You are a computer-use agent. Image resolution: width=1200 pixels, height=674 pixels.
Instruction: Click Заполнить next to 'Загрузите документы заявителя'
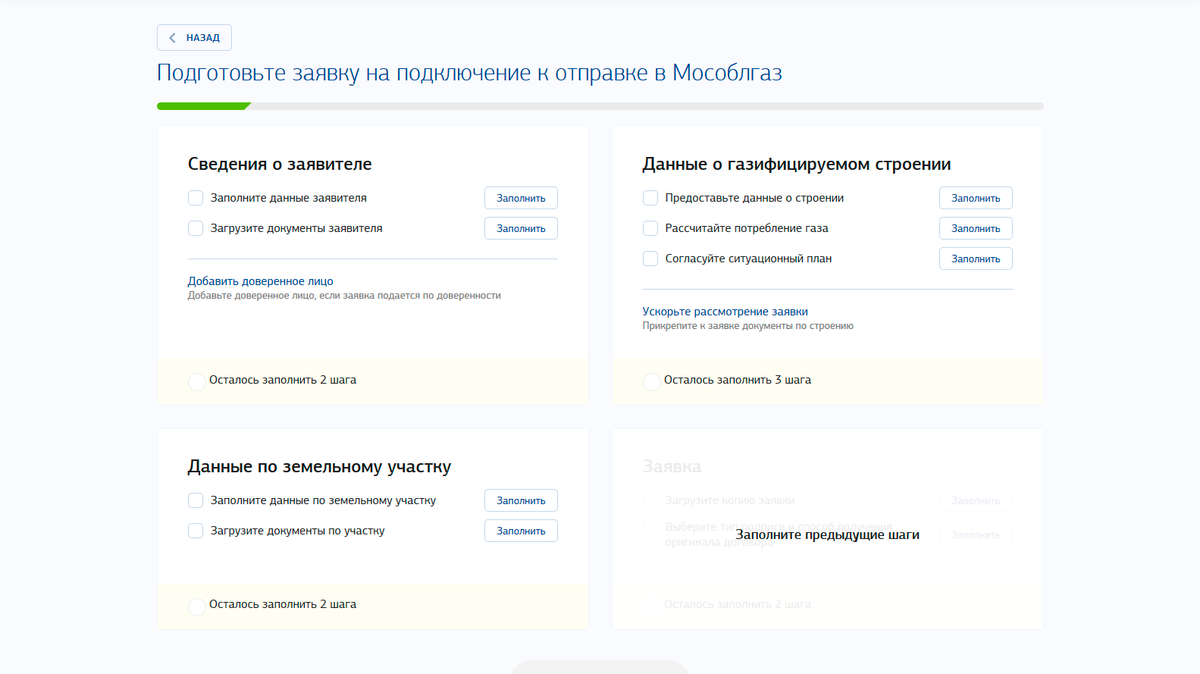pos(521,228)
